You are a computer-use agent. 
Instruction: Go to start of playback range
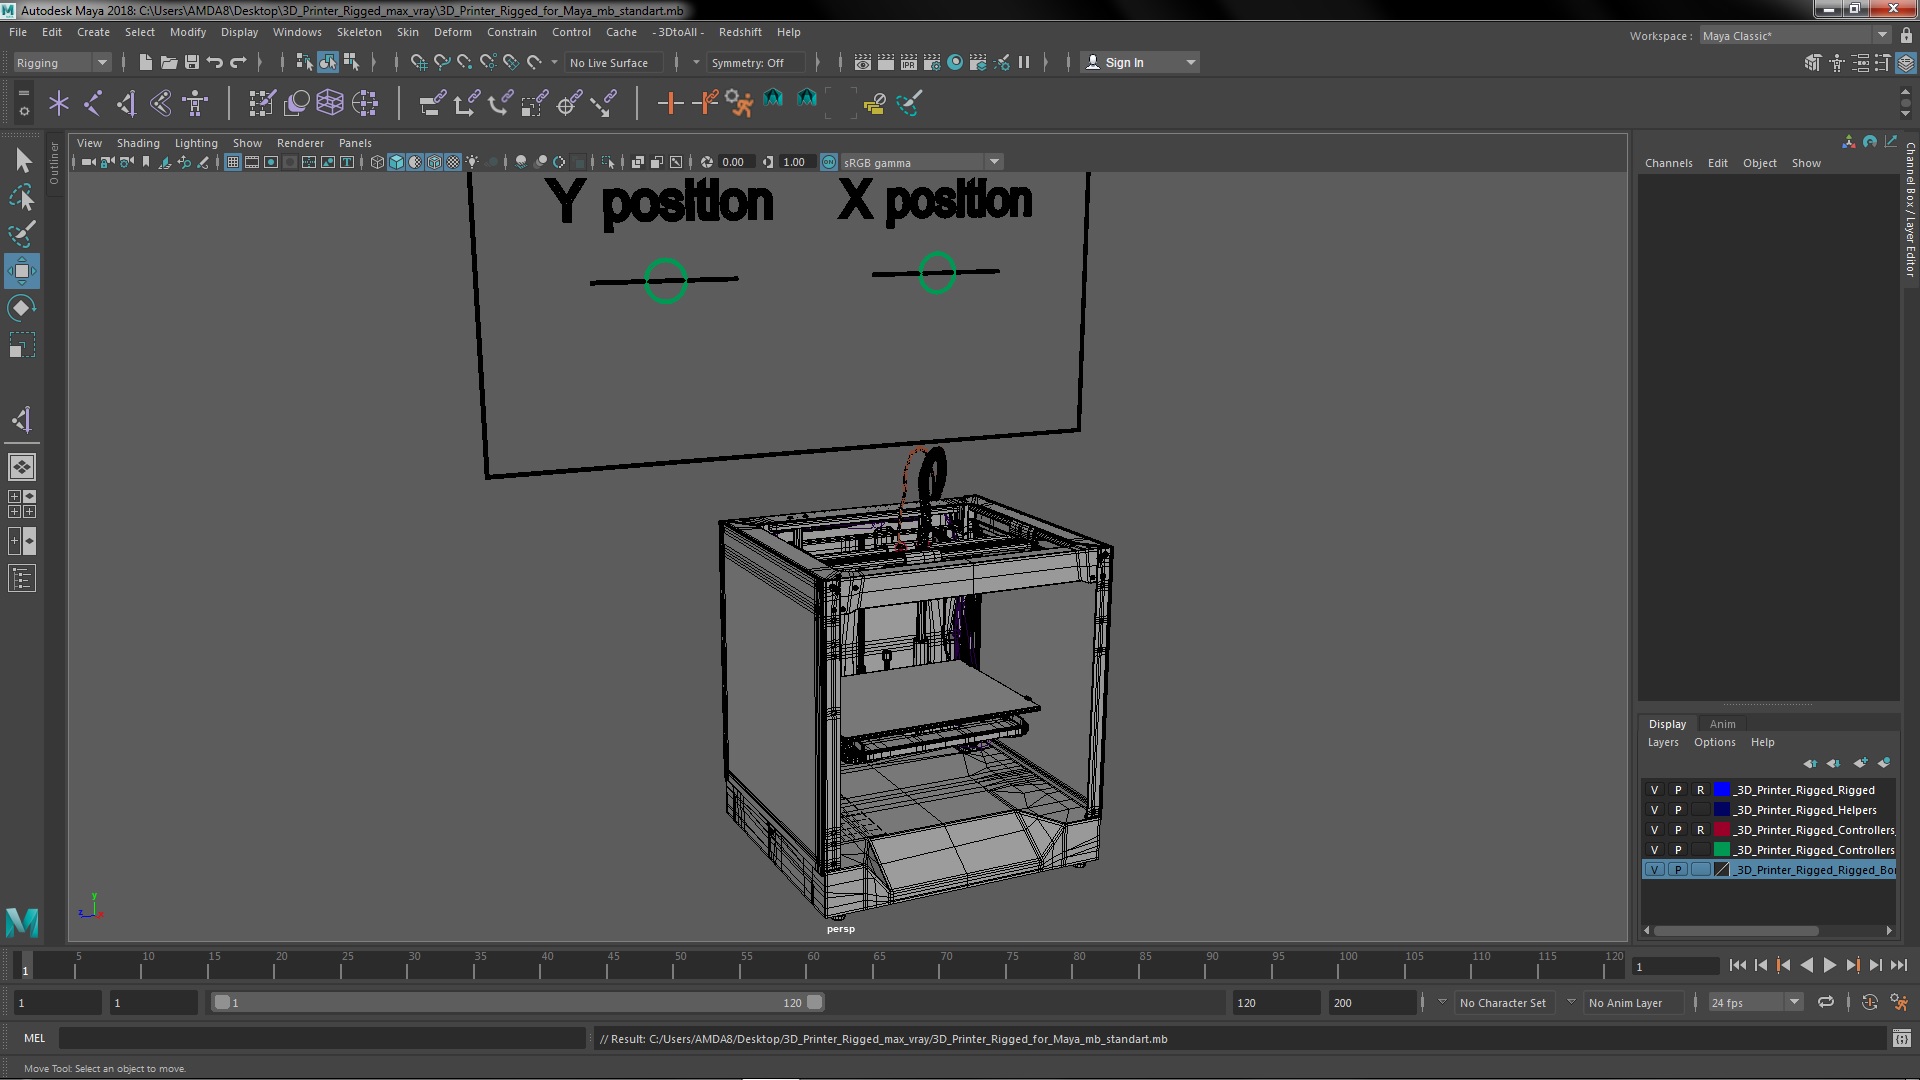coord(1737,965)
